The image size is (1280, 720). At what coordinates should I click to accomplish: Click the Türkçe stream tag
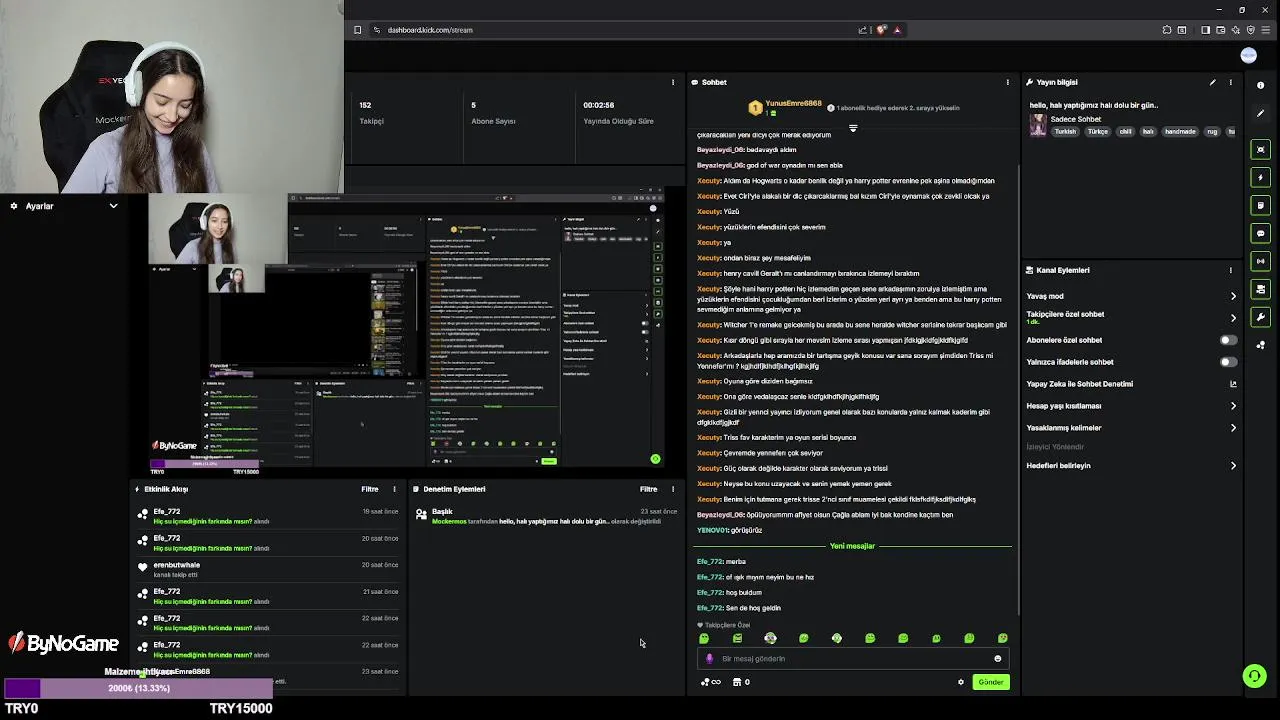click(x=1098, y=132)
